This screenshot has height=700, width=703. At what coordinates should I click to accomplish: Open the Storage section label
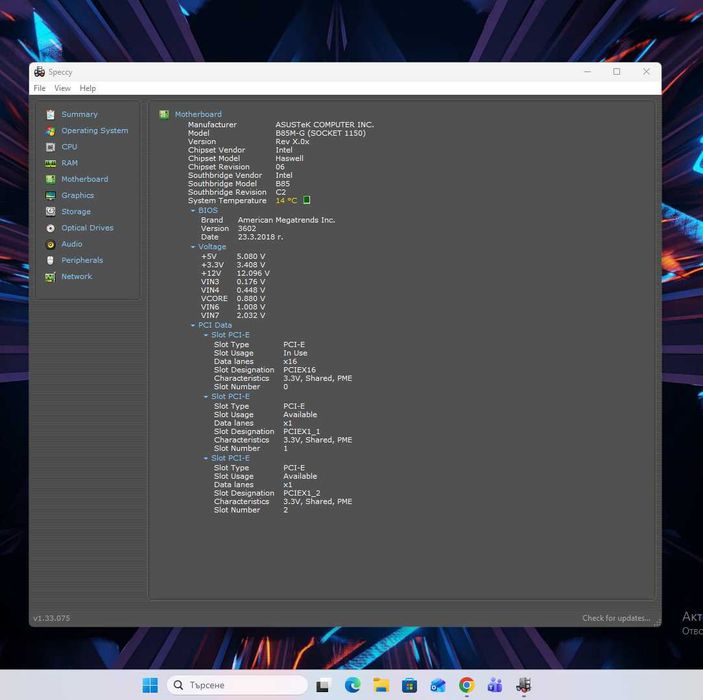click(x=76, y=211)
